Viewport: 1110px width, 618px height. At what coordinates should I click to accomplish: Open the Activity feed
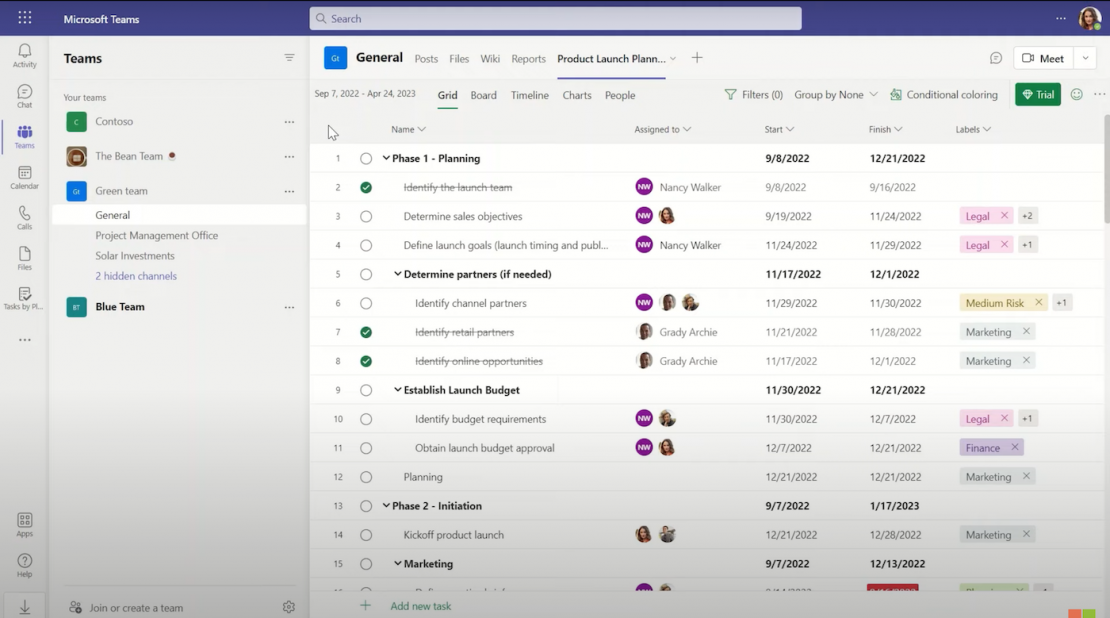pyautogui.click(x=24, y=52)
